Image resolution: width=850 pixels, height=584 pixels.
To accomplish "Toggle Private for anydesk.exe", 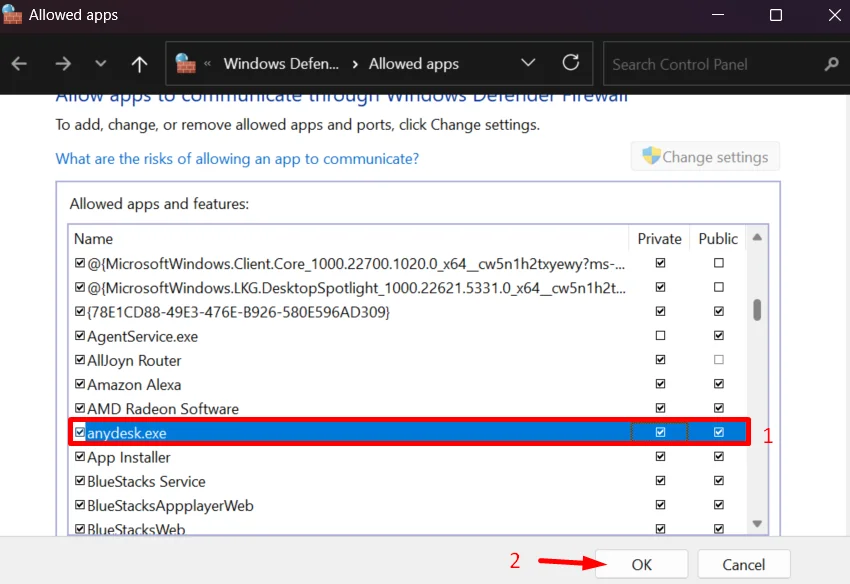I will click(660, 432).
